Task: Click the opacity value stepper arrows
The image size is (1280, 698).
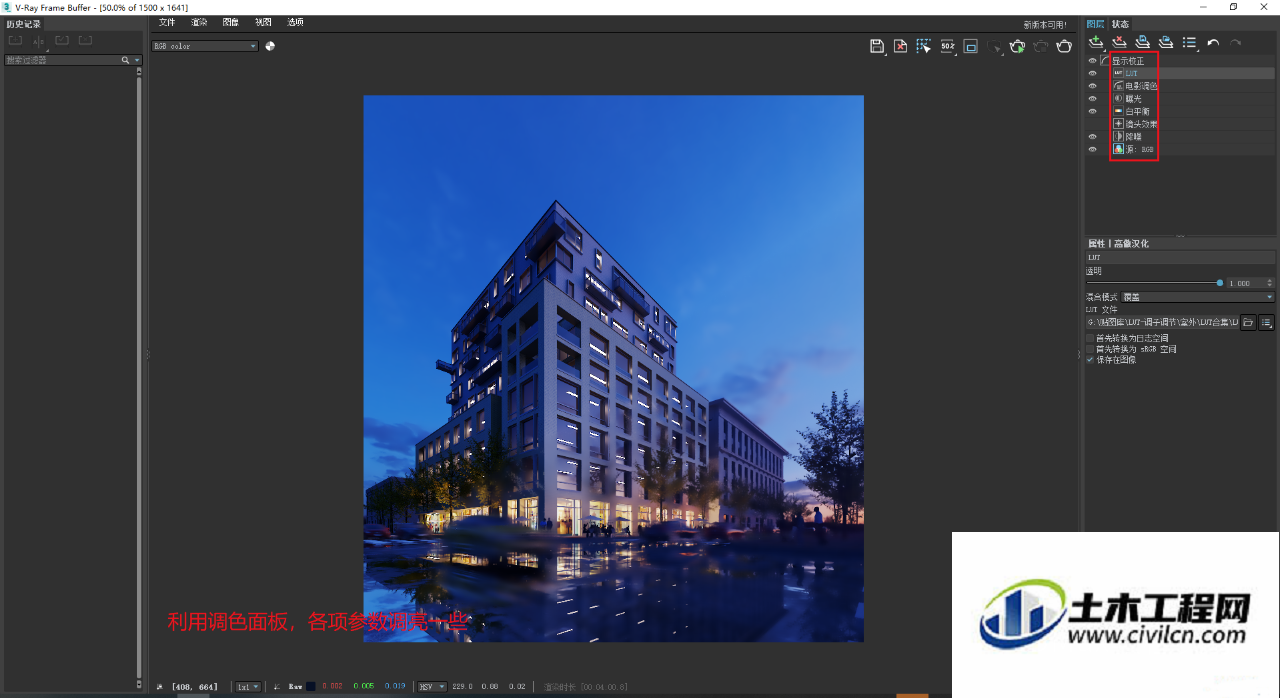Action: tap(1270, 283)
